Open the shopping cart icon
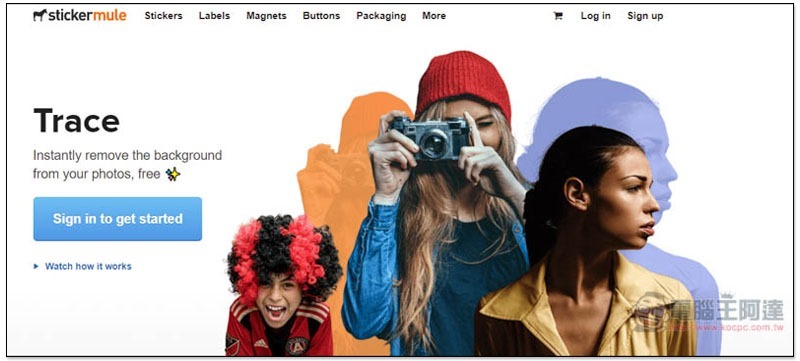 558,16
